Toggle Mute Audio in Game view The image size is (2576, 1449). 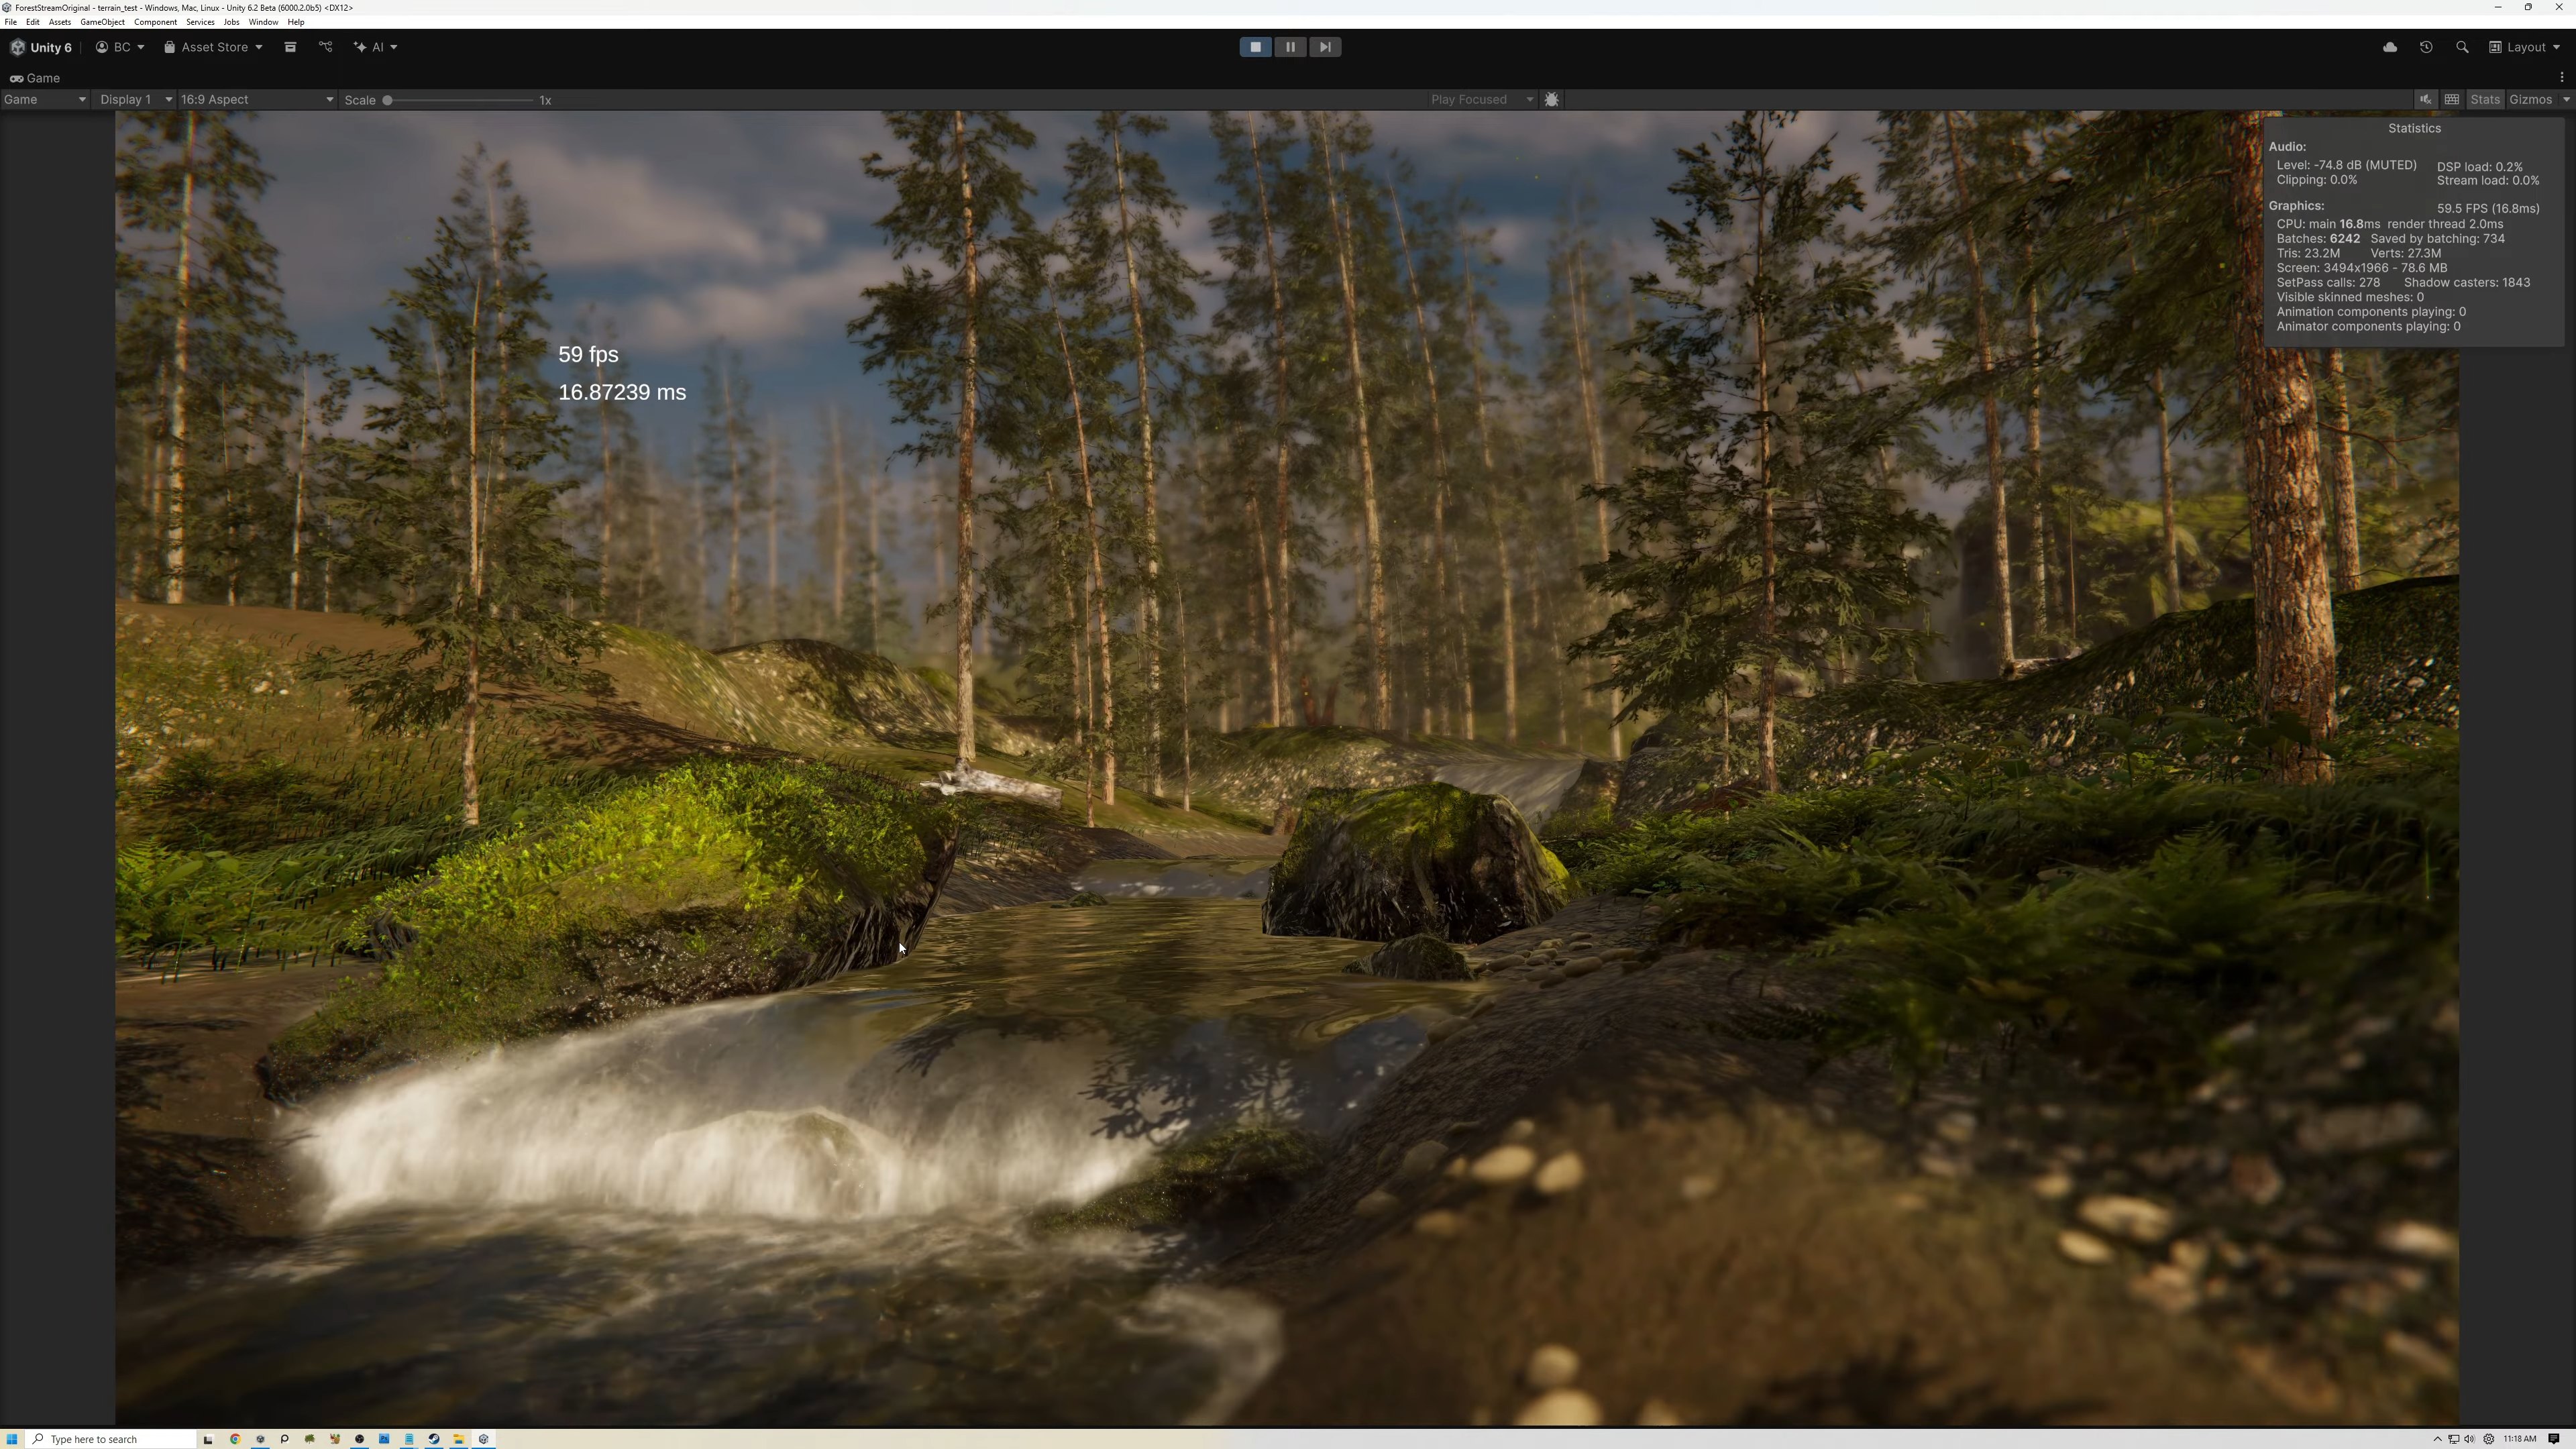2425,99
